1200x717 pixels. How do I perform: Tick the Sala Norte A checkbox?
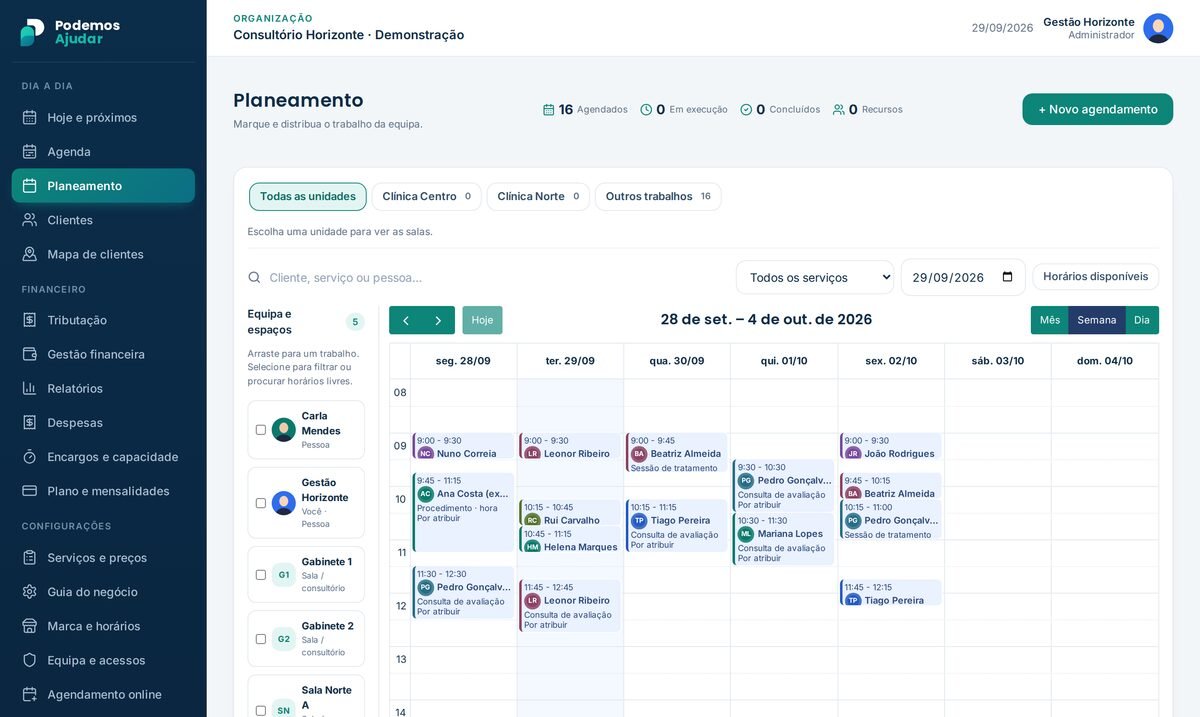[x=261, y=710]
